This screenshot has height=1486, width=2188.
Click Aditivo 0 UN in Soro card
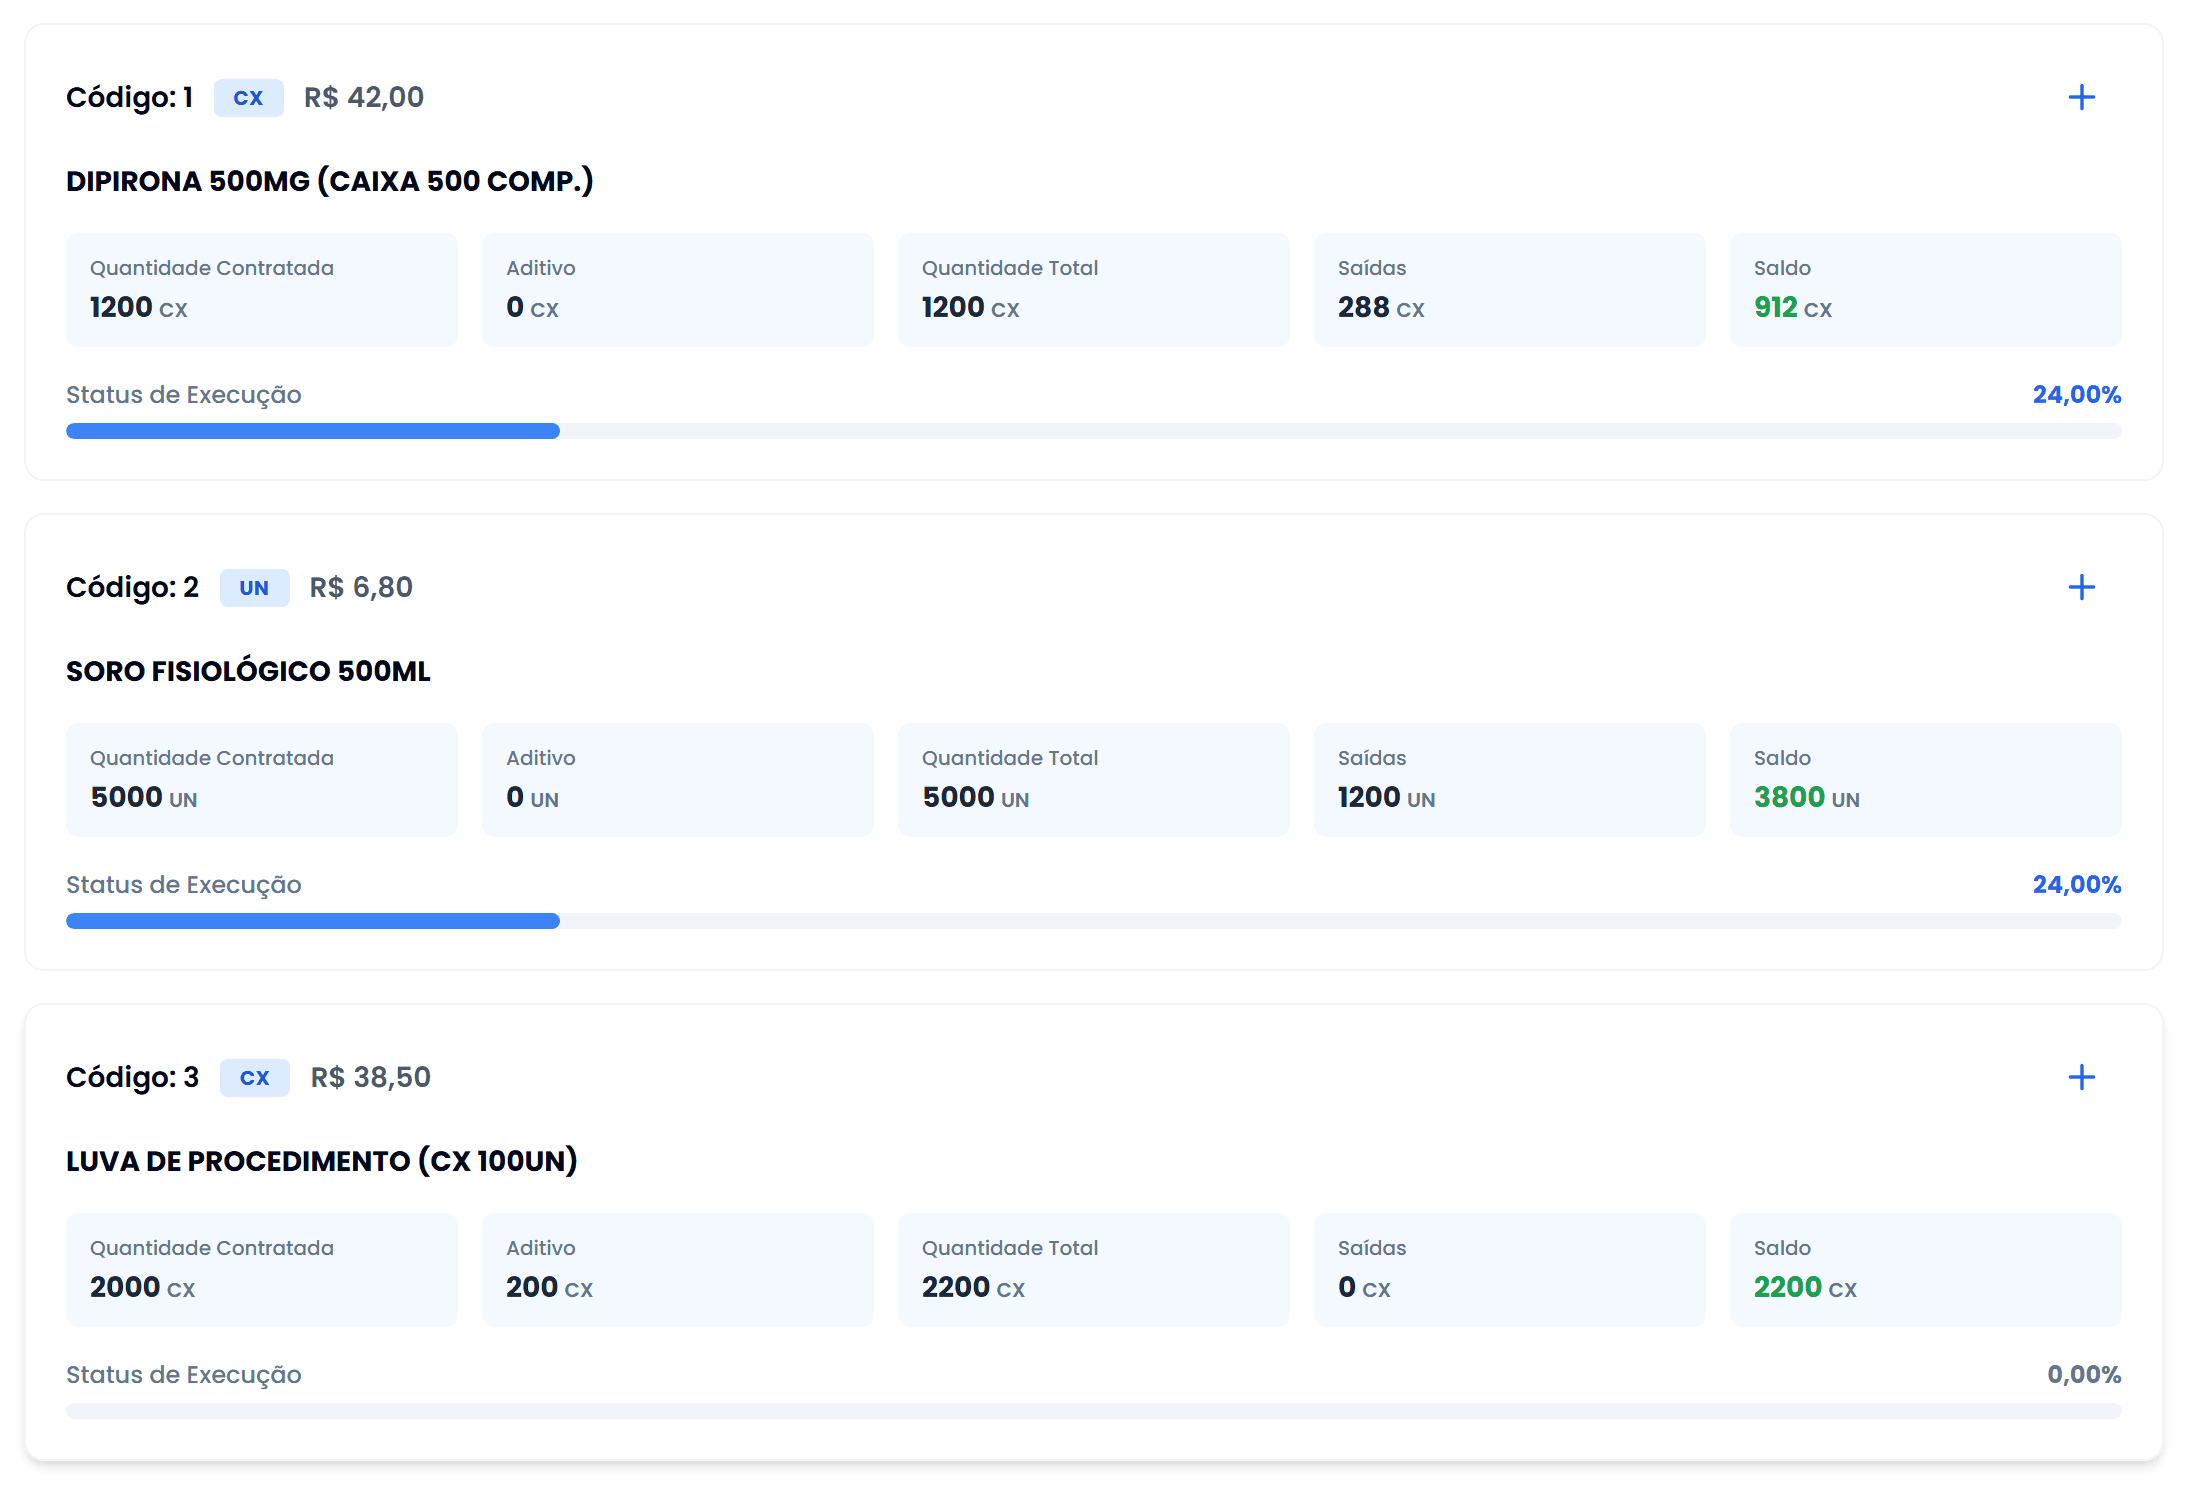[532, 797]
